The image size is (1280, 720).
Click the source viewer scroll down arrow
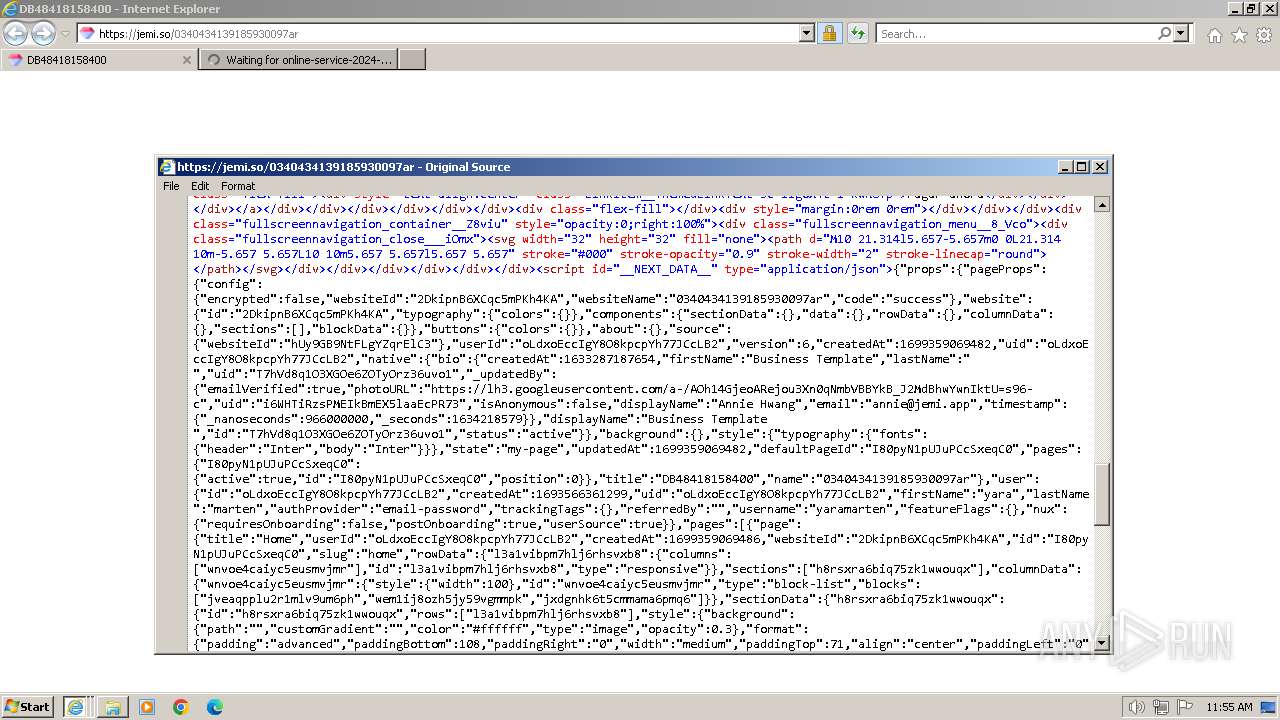[x=1102, y=642]
